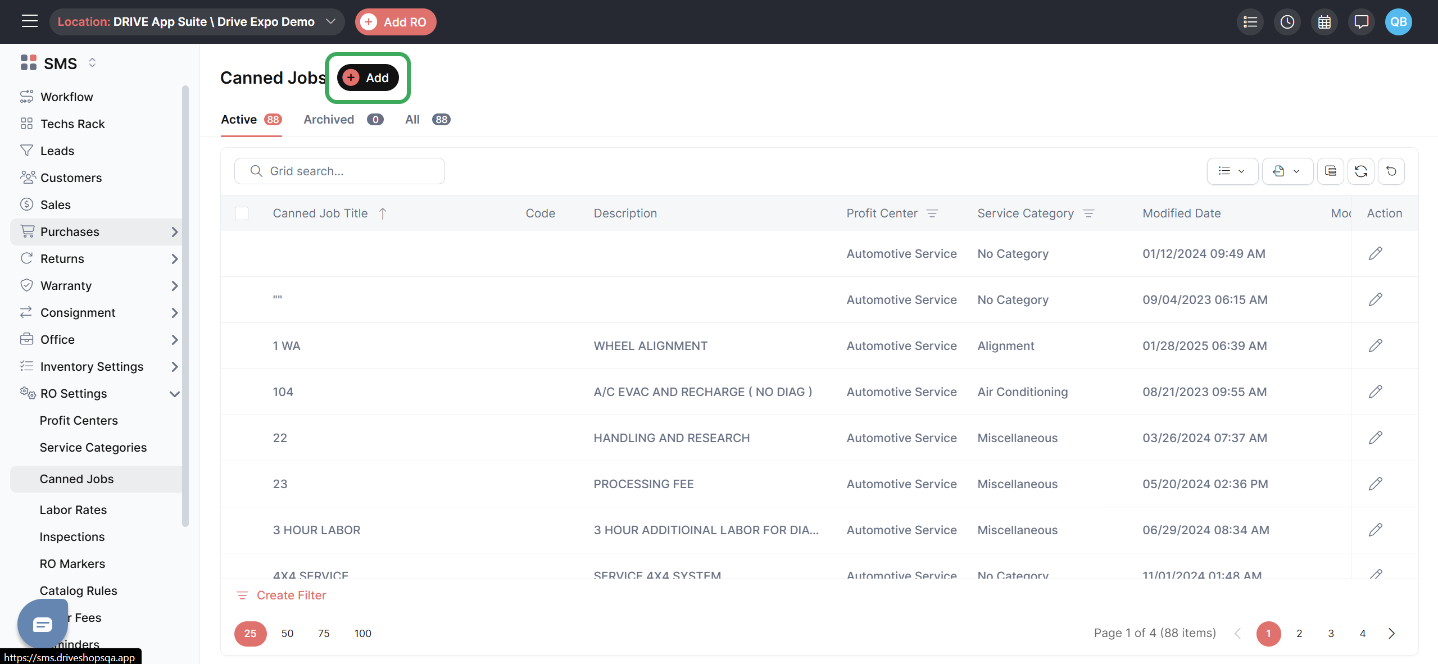Image resolution: width=1438 pixels, height=664 pixels.
Task: Go to next page arrow
Action: 1392,633
